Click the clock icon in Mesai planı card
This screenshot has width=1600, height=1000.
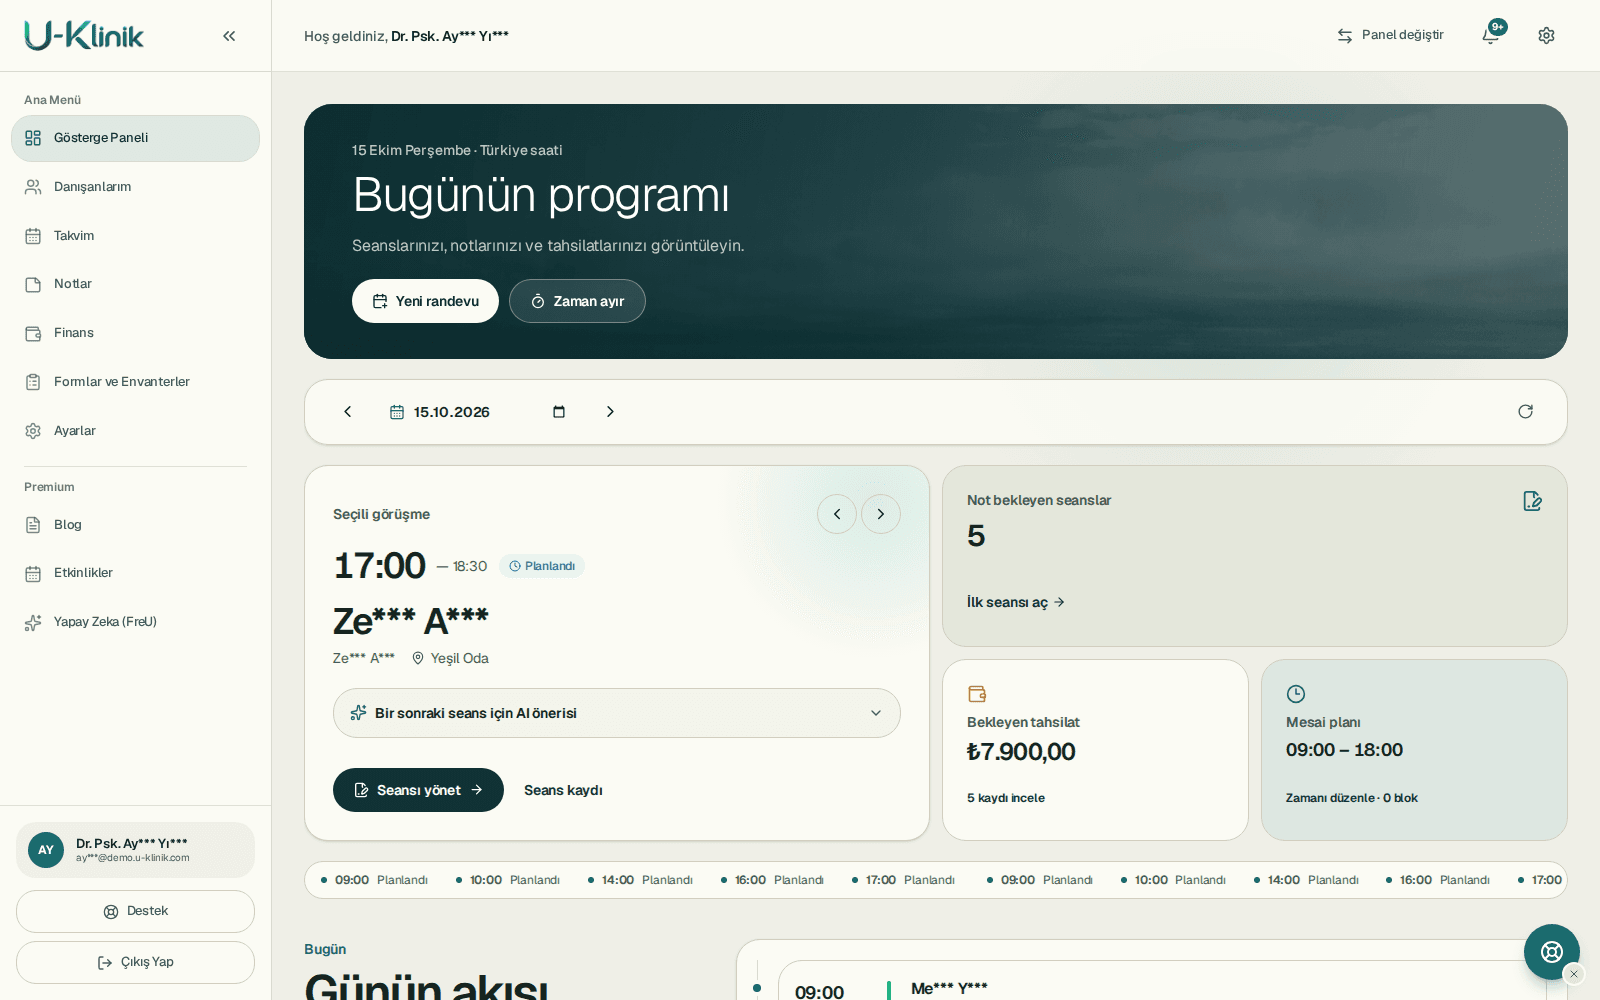[x=1296, y=694]
